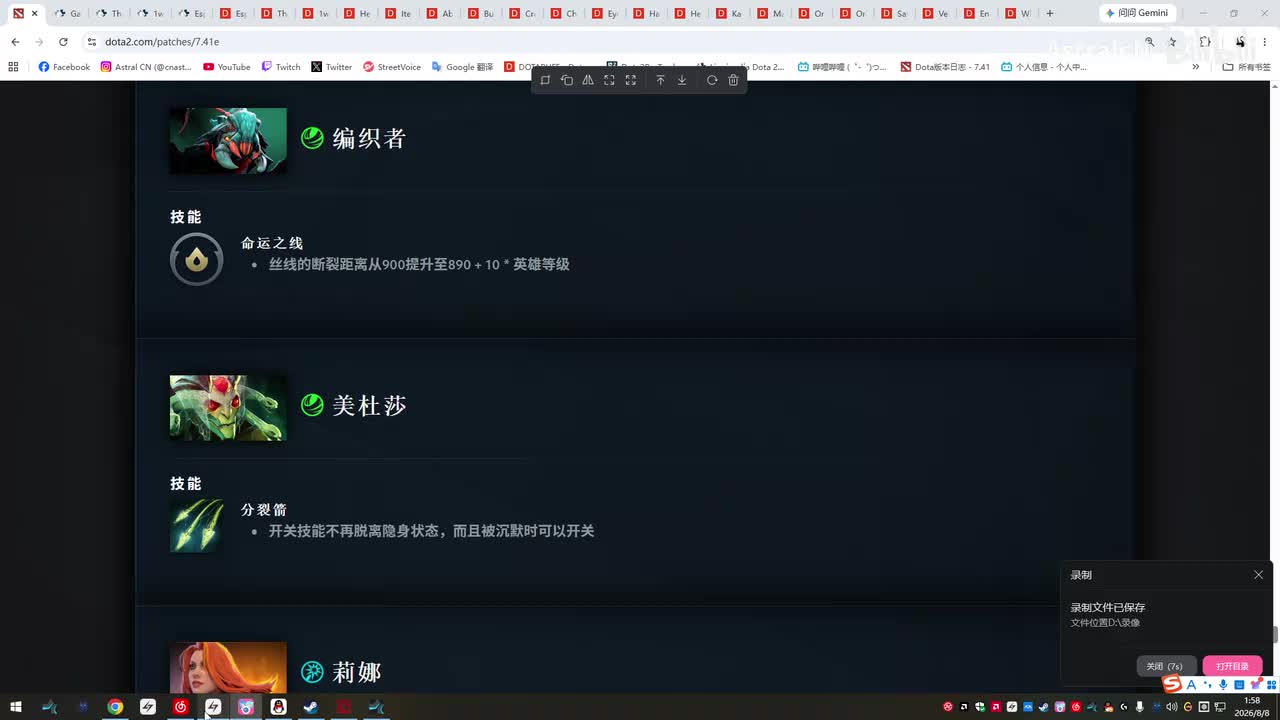Click the rounded shape tool in floating toolbar

(567, 80)
